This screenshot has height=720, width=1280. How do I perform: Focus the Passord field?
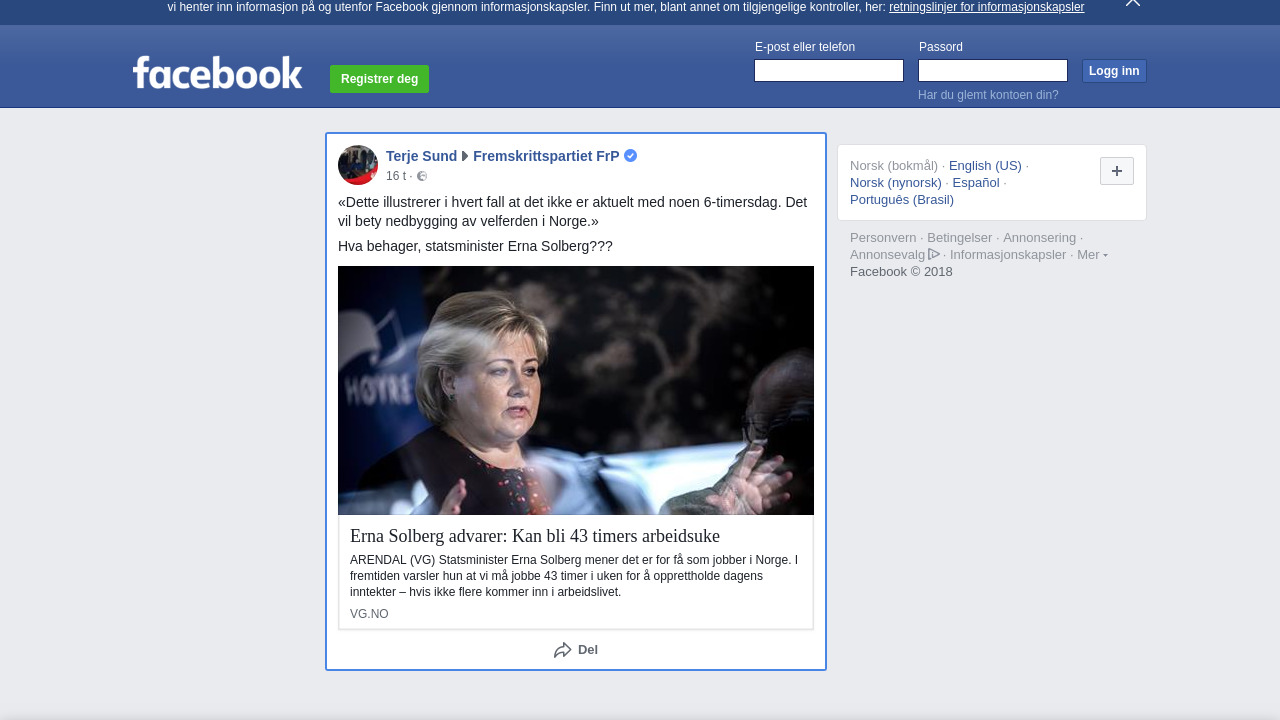993,71
